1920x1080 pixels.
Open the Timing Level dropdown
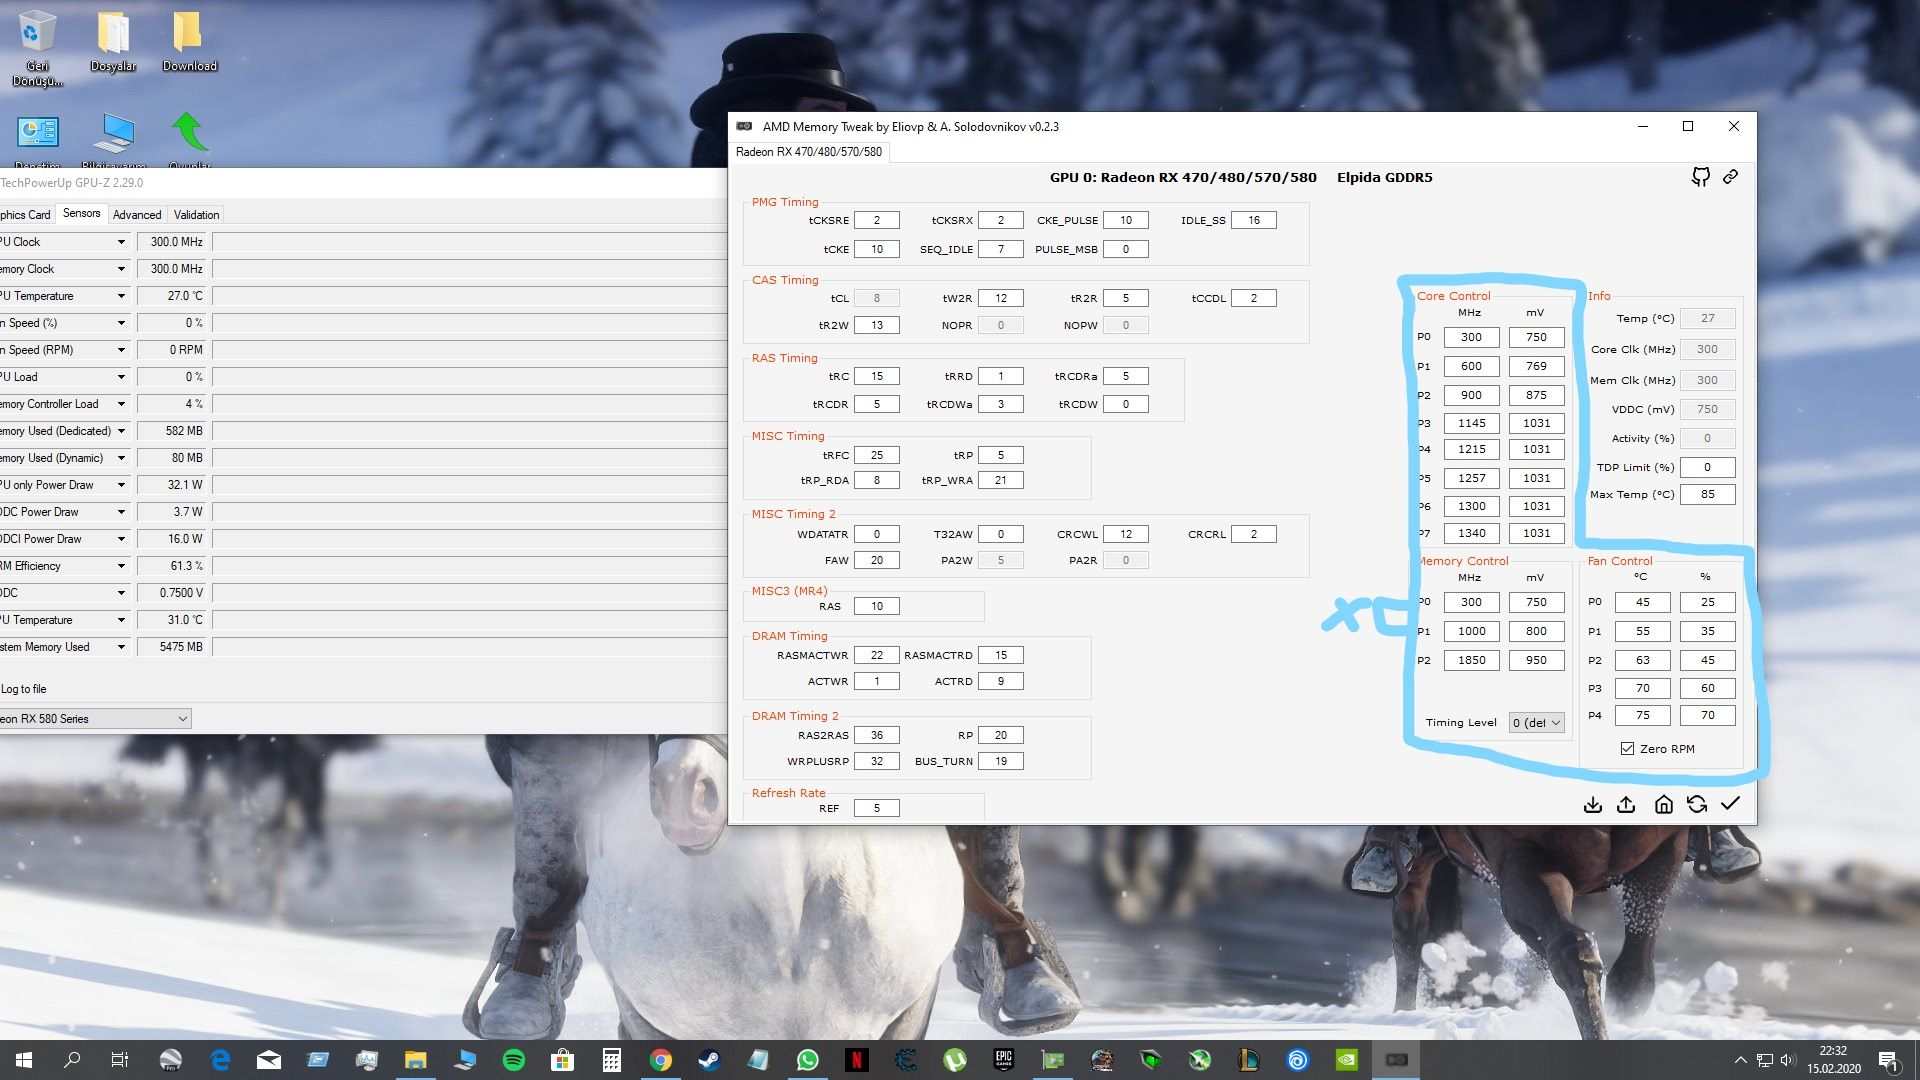pos(1536,723)
